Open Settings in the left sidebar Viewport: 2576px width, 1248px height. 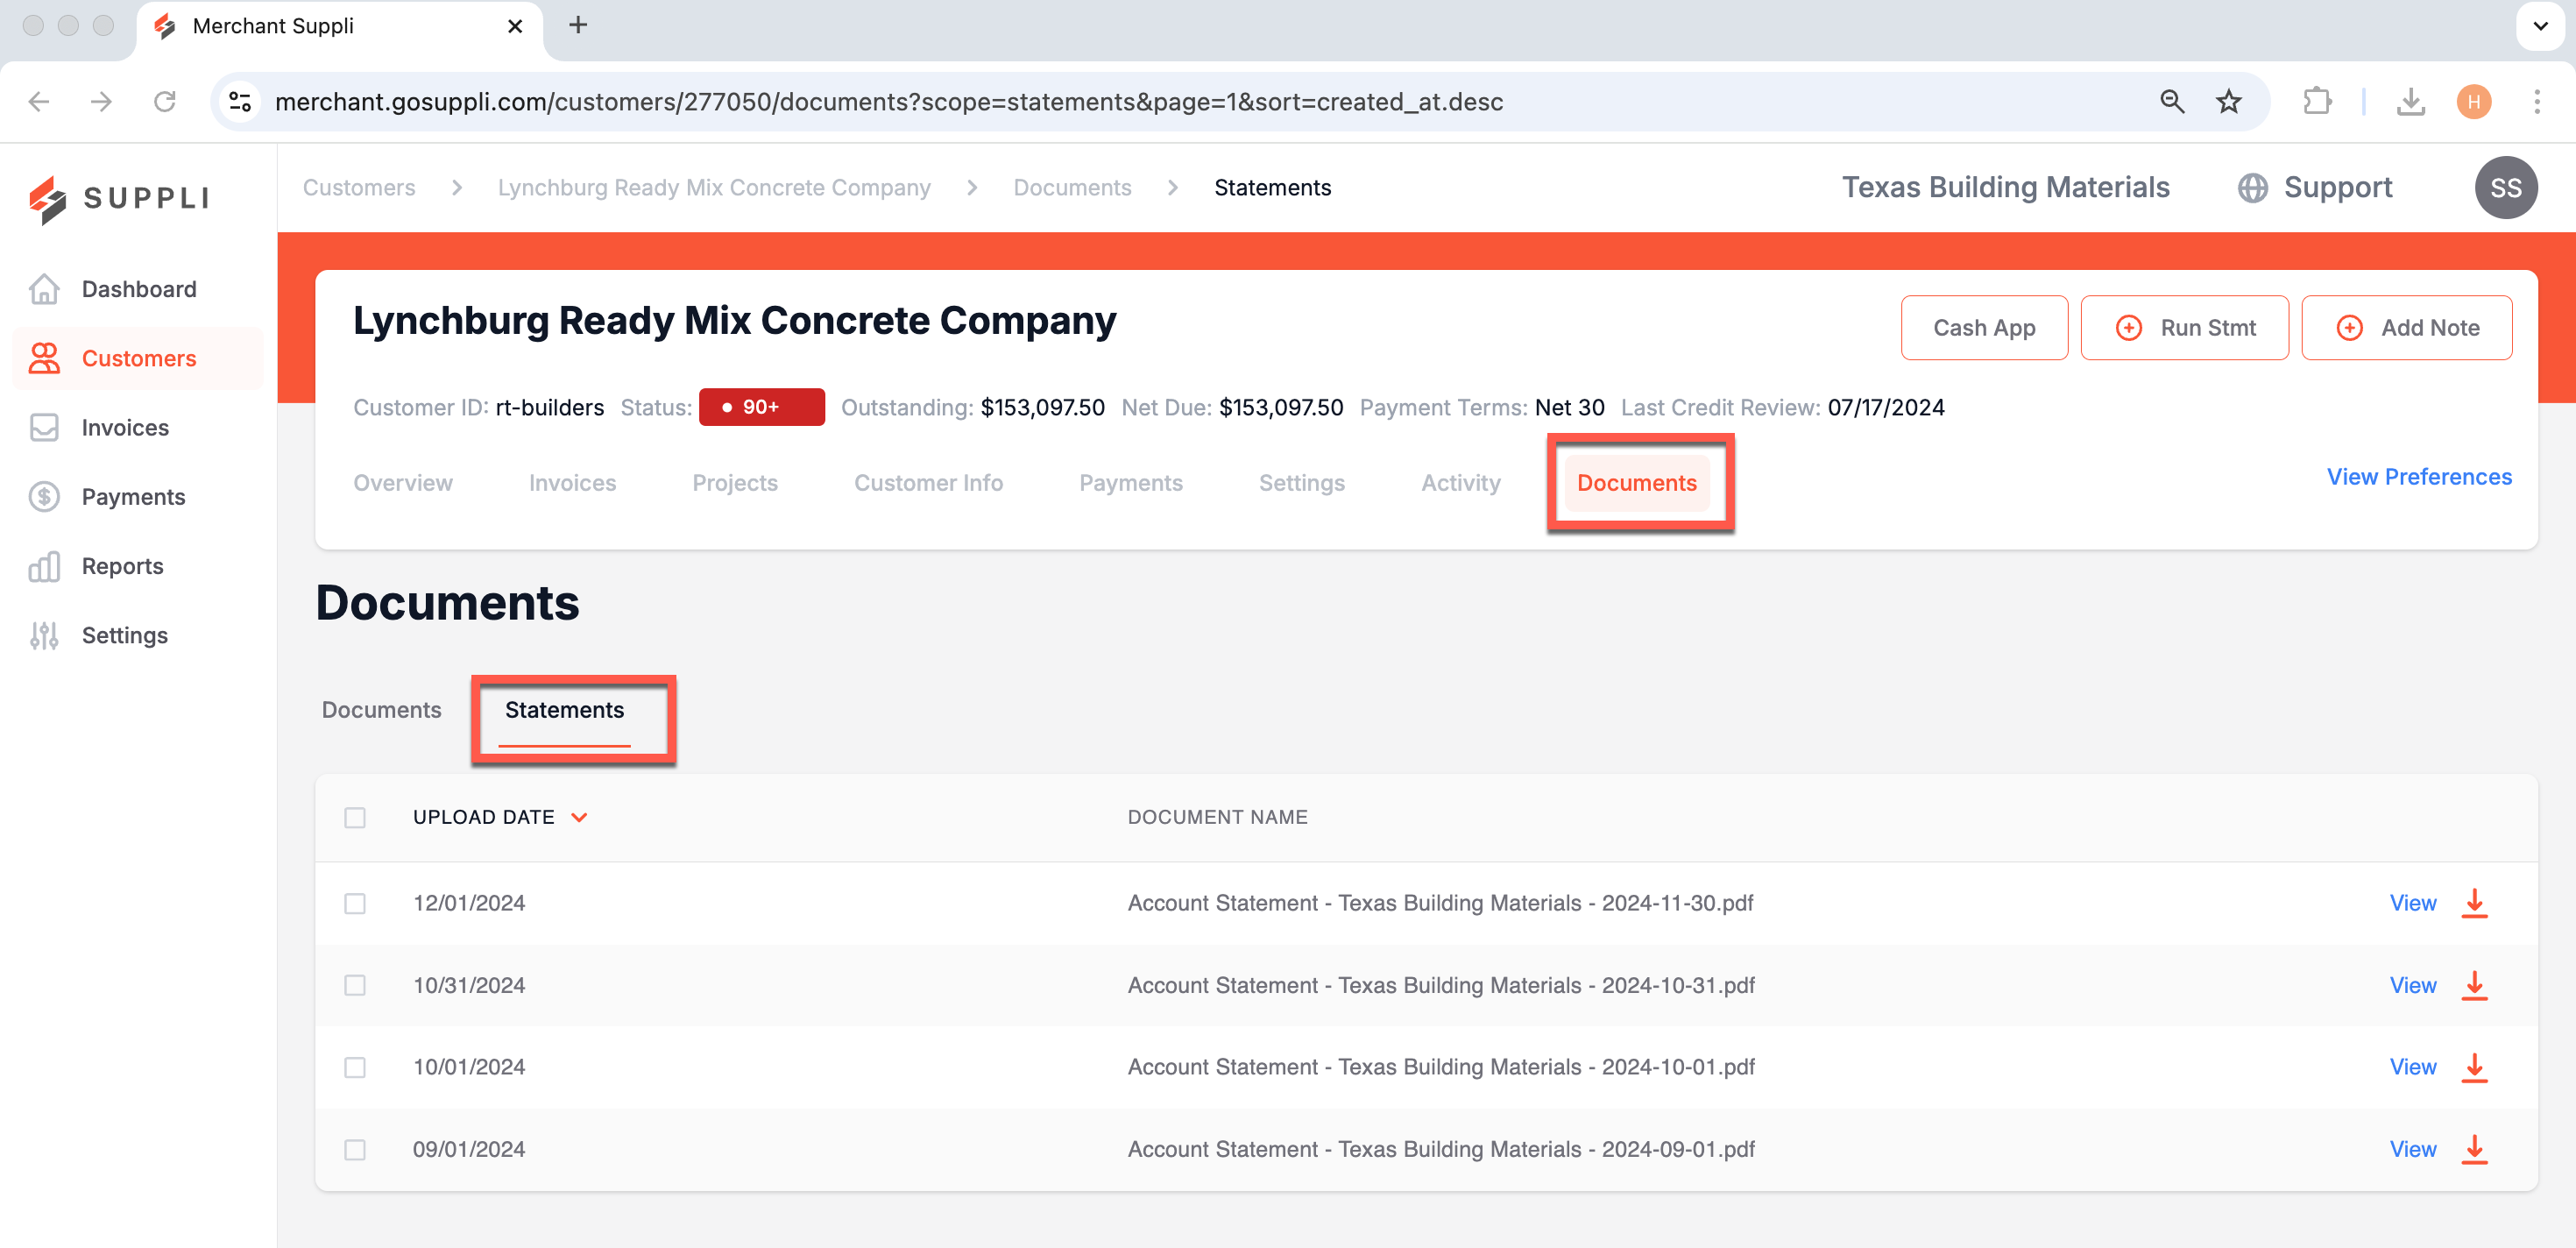98,635
